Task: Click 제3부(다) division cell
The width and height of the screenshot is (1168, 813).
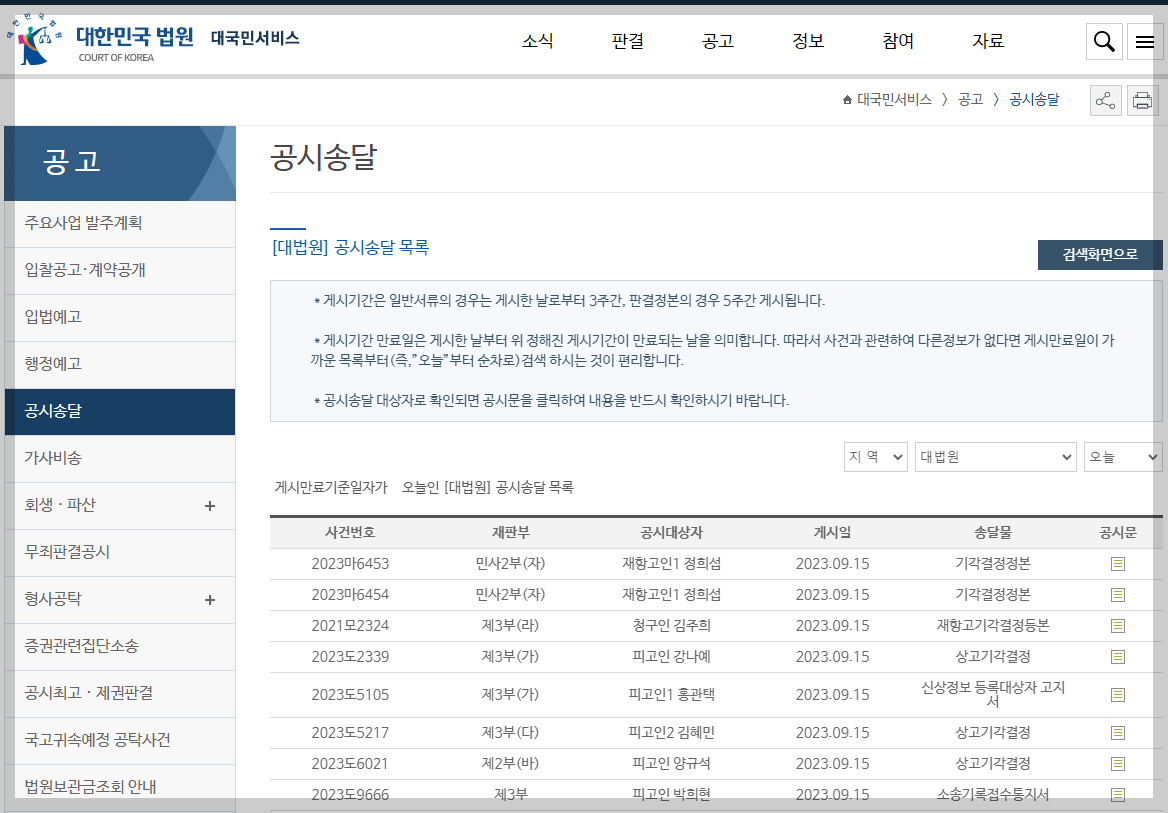Action: pos(510,733)
